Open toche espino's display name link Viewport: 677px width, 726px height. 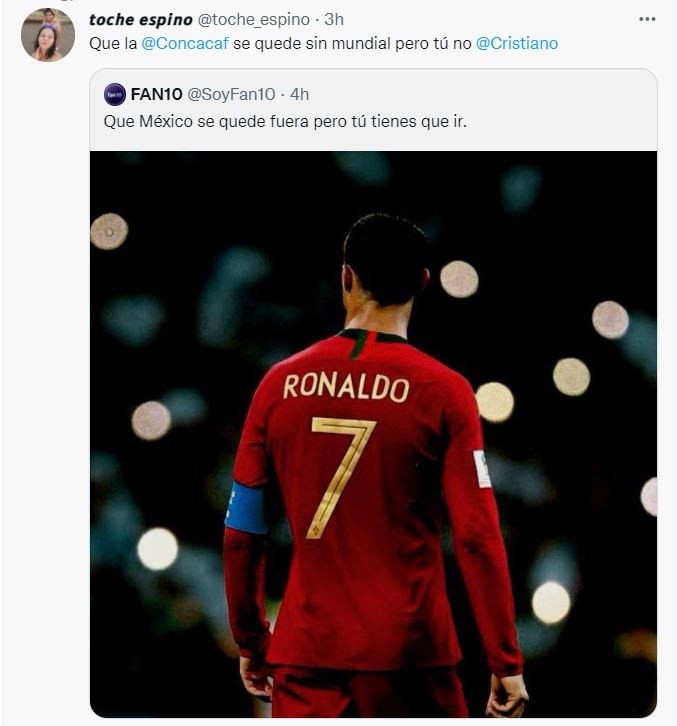[142, 20]
